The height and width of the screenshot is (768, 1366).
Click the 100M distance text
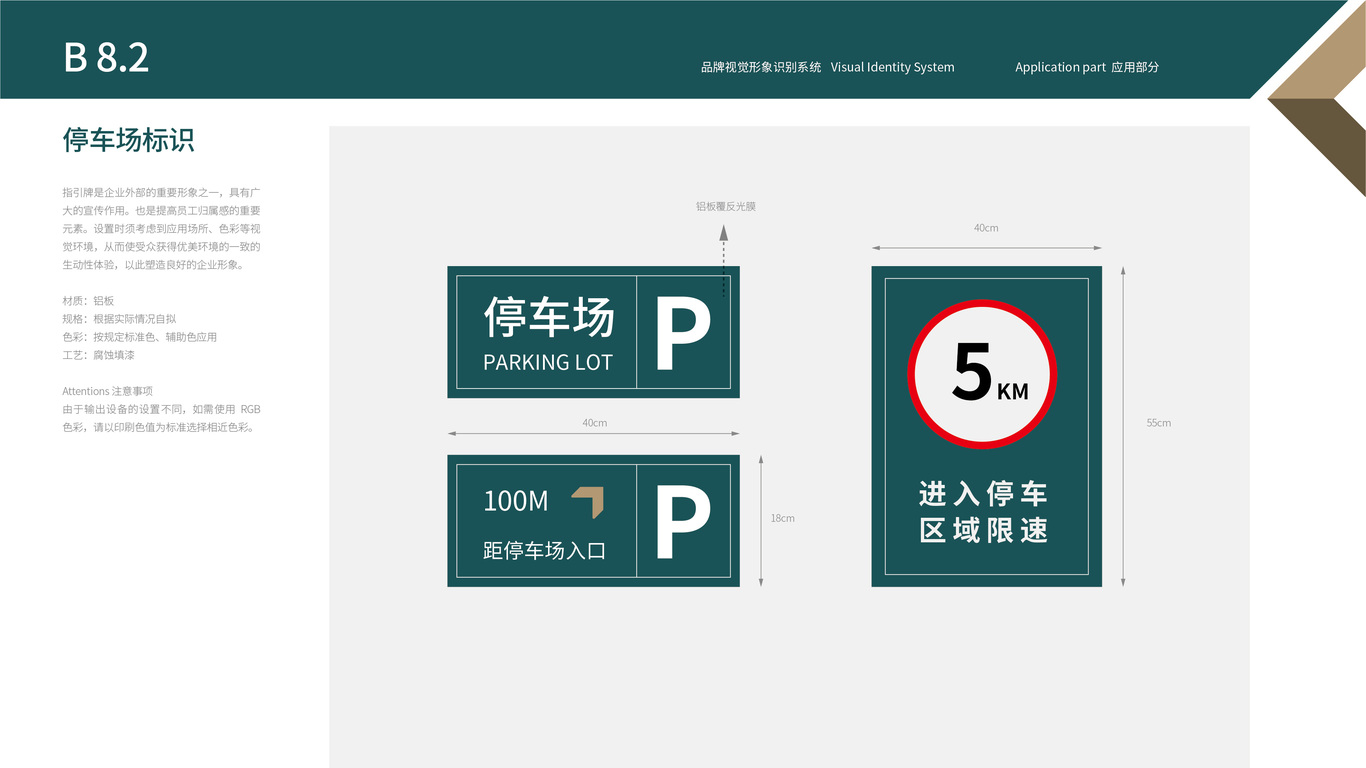point(516,501)
